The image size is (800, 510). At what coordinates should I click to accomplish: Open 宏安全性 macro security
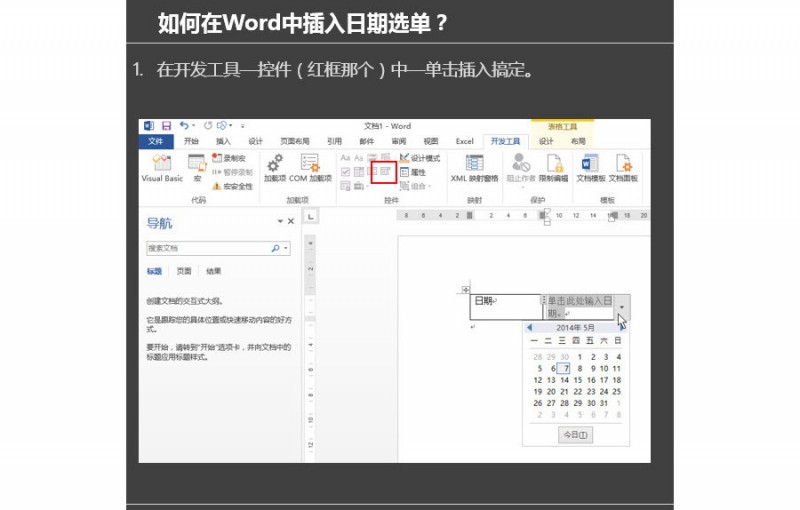click(232, 186)
